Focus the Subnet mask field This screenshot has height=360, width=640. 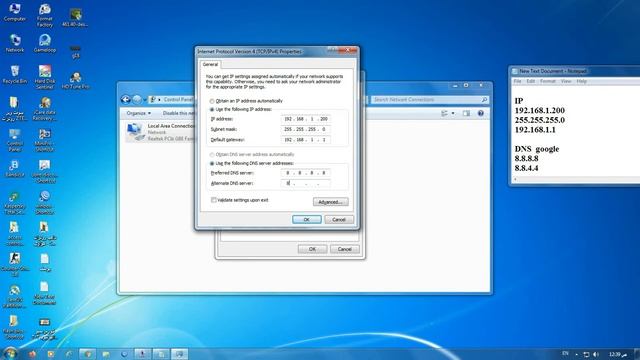pos(306,129)
